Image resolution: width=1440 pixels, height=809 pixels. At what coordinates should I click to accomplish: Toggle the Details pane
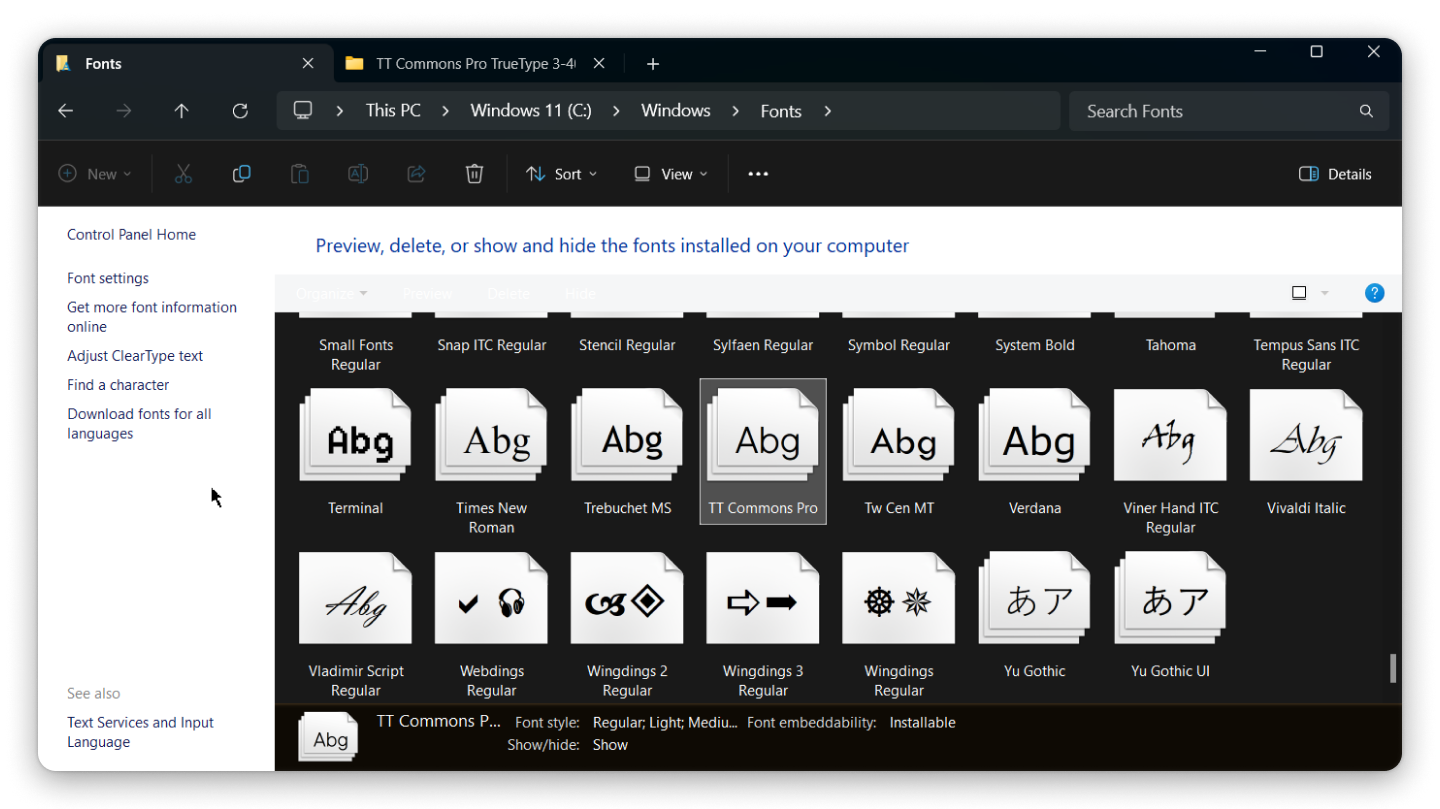pos(1335,174)
